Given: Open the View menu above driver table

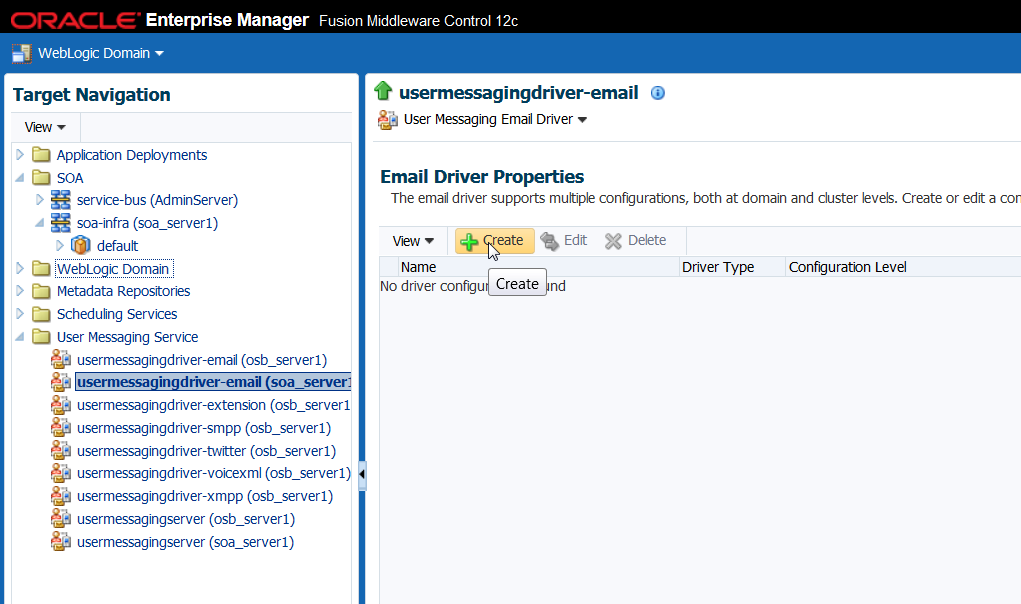Looking at the screenshot, I should click(x=413, y=241).
